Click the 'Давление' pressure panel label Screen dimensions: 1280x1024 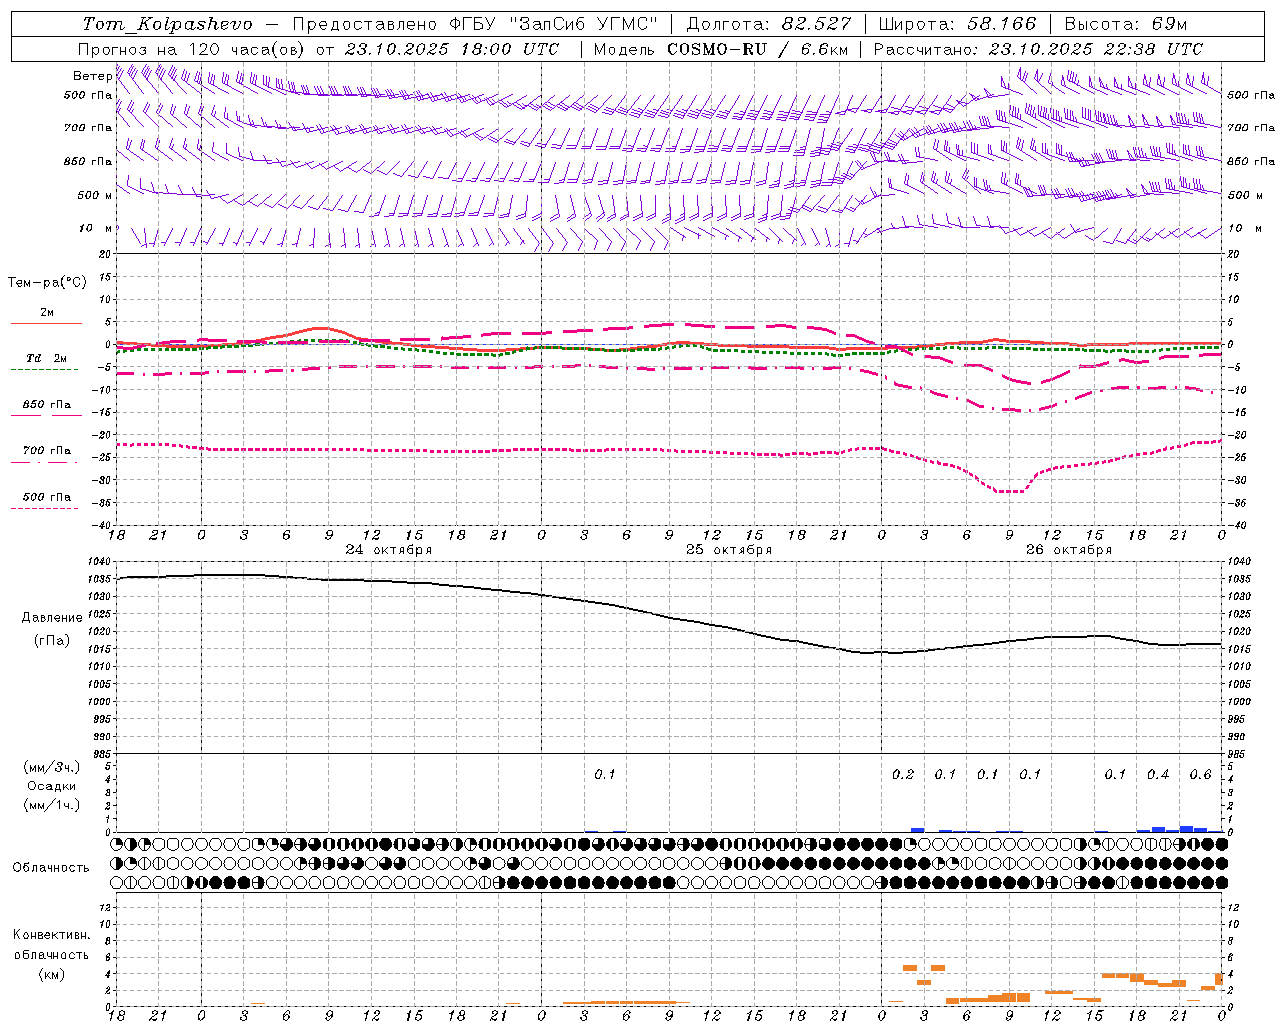click(51, 618)
